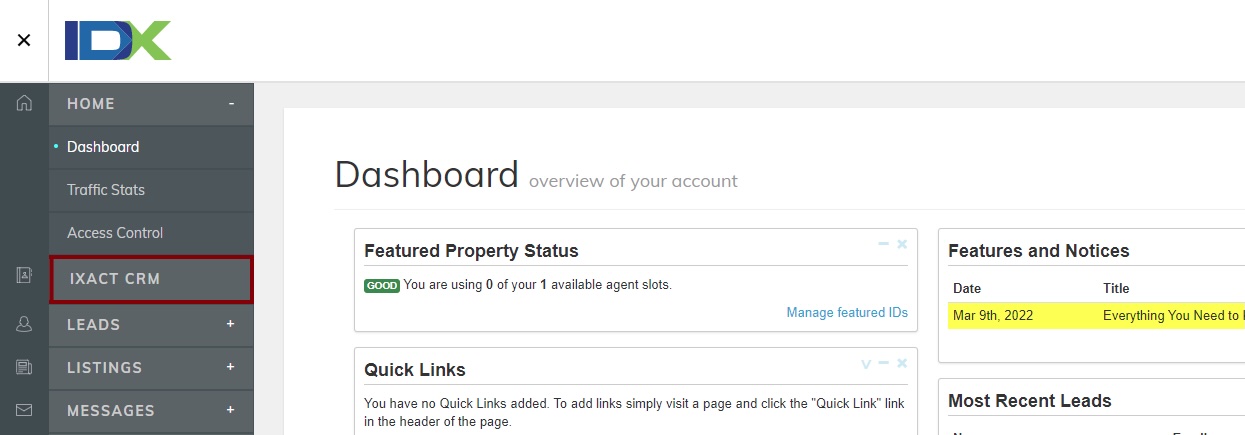Minimize the Quick Links widget
The image size is (1245, 435).
(x=883, y=363)
